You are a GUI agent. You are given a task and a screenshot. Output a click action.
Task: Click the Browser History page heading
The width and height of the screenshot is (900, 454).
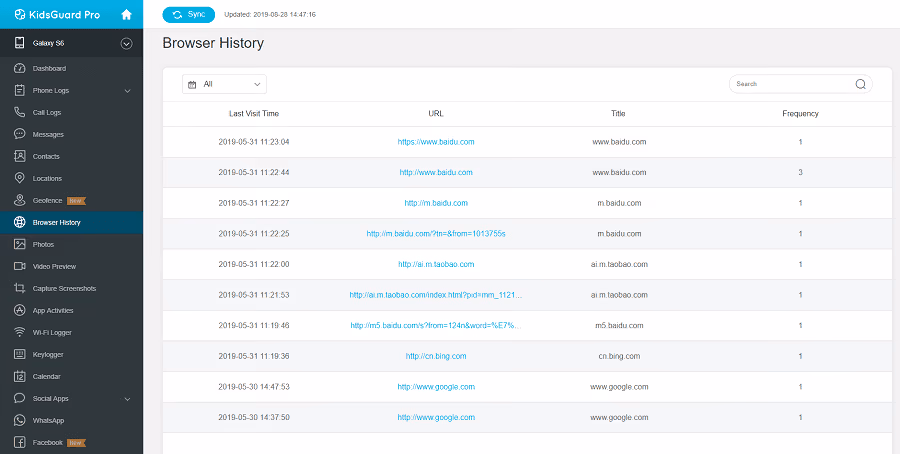point(213,43)
